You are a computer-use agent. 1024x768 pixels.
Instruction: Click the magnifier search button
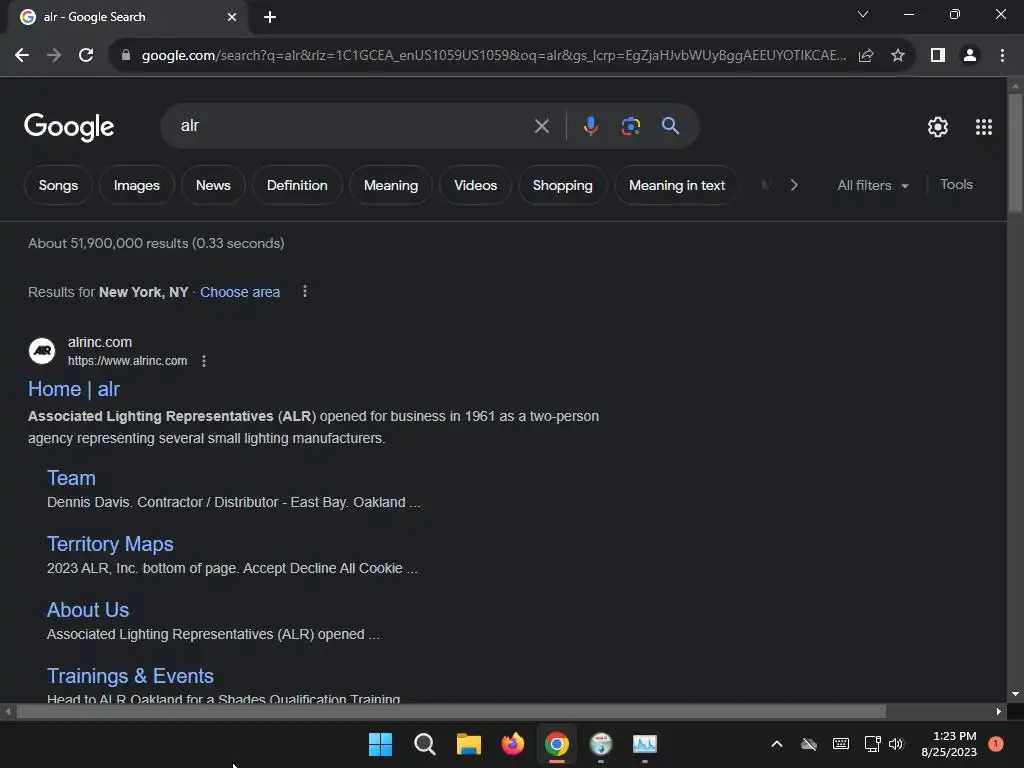(671, 126)
